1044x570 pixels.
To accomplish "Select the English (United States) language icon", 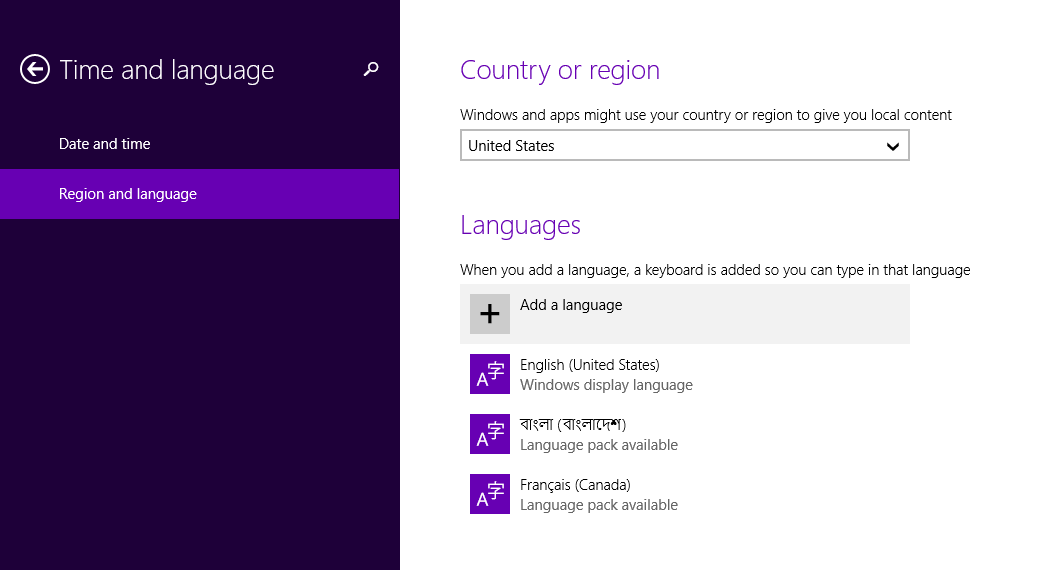I will pos(489,374).
